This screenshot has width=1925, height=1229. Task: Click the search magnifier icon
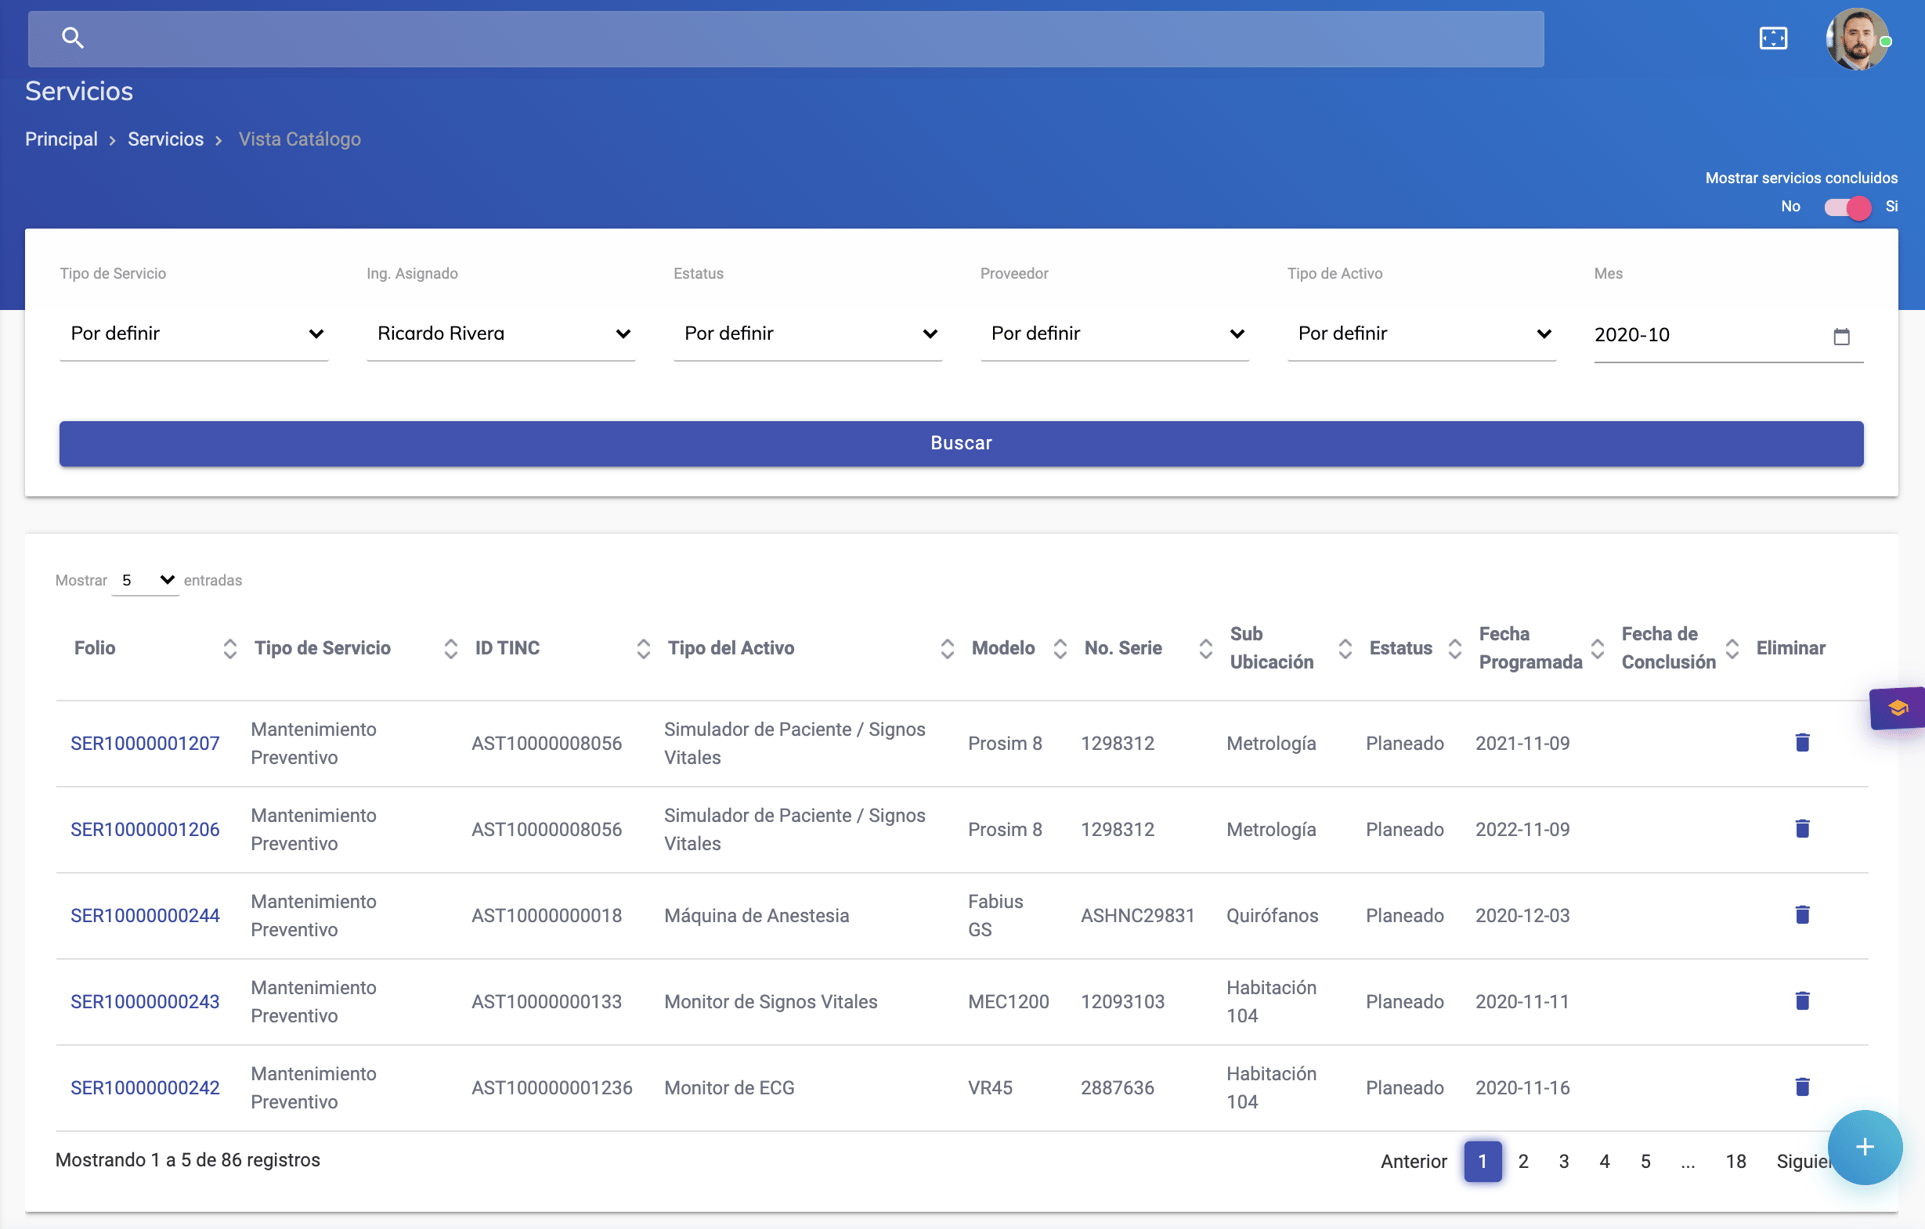tap(72, 38)
